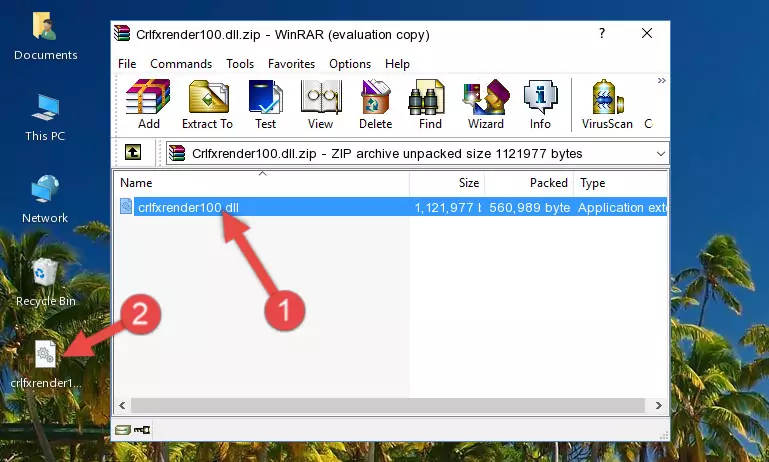The width and height of the screenshot is (769, 462).
Task: Click the WinRAR title bar help button
Action: (x=602, y=33)
